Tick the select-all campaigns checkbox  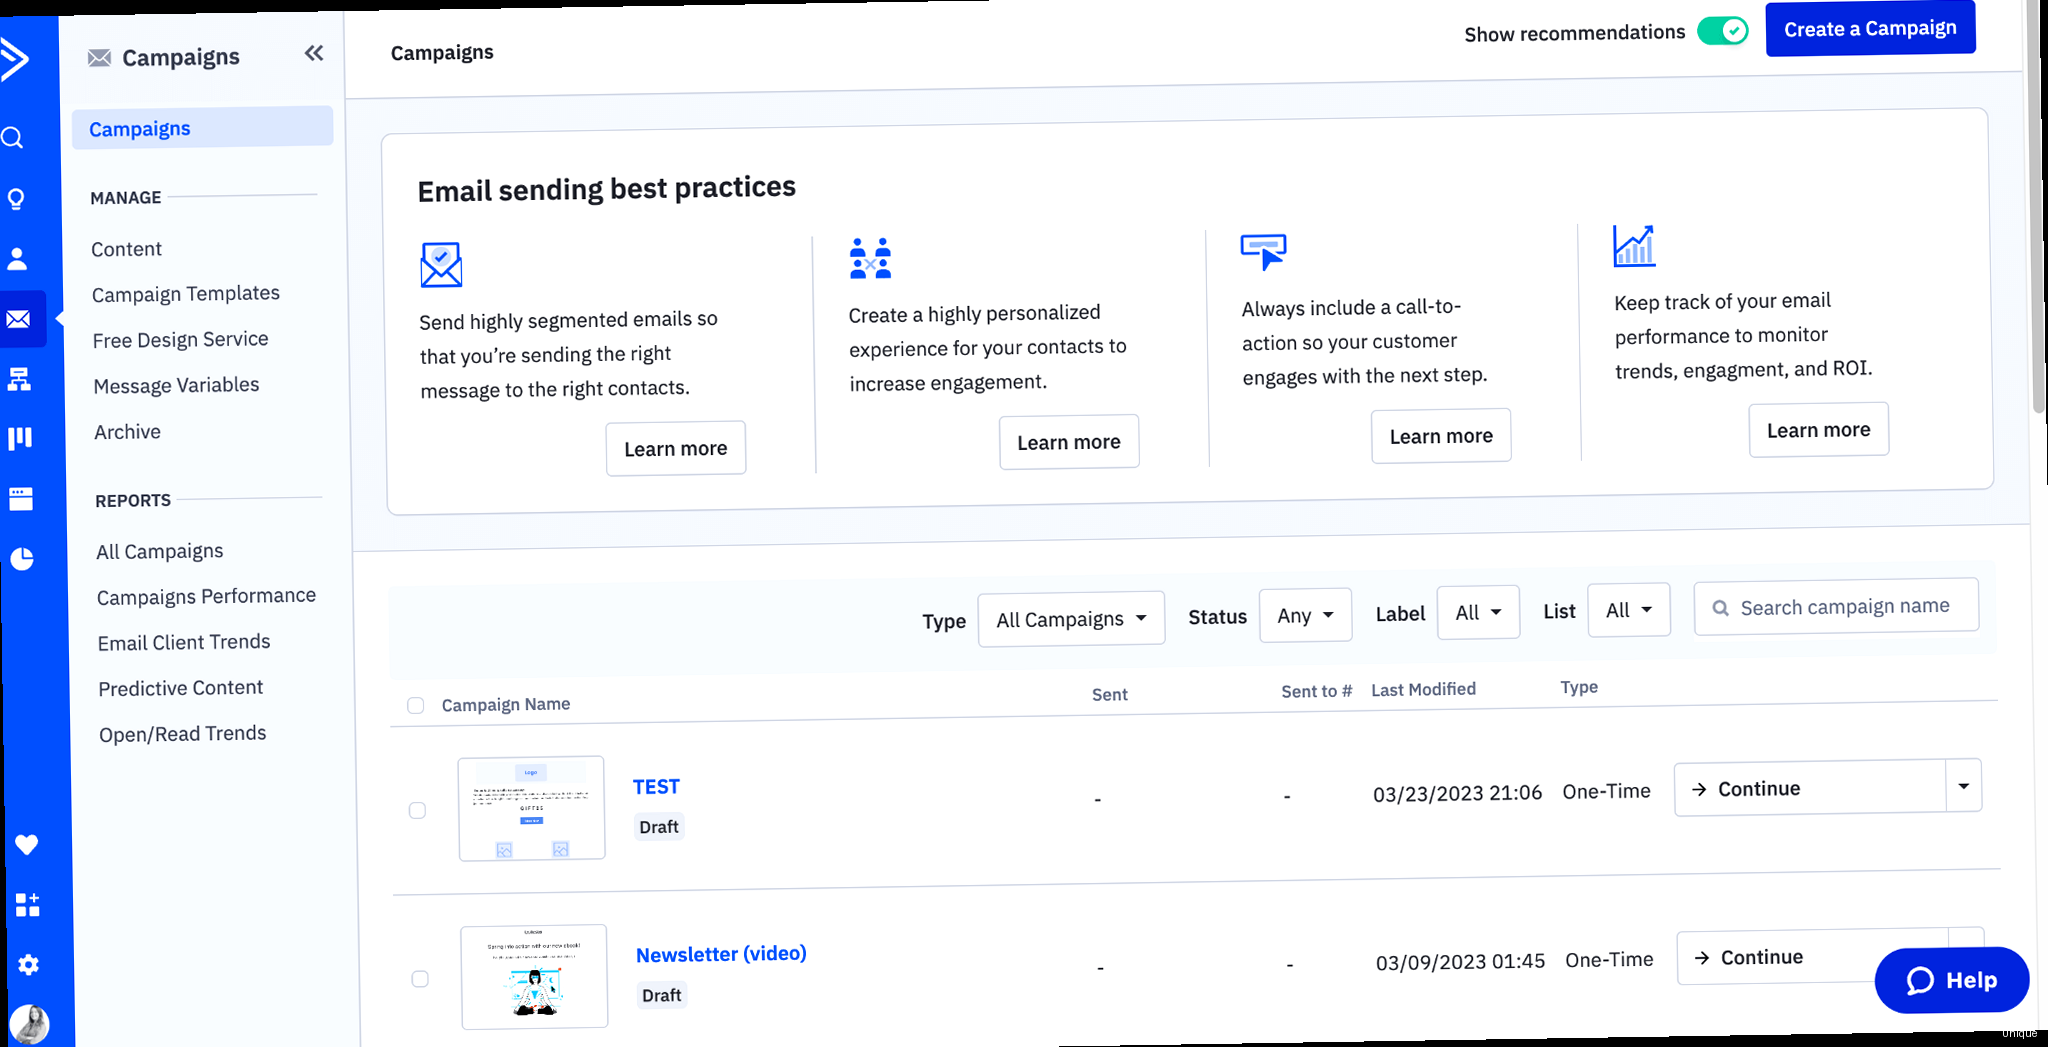point(416,706)
